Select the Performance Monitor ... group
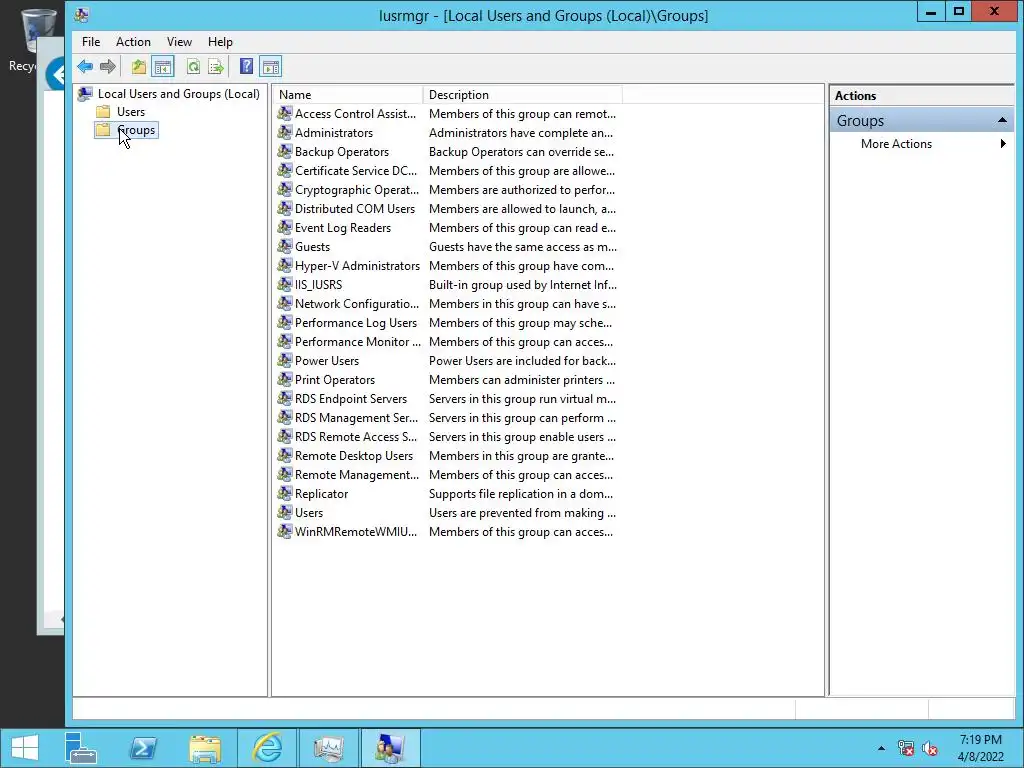 (x=358, y=342)
